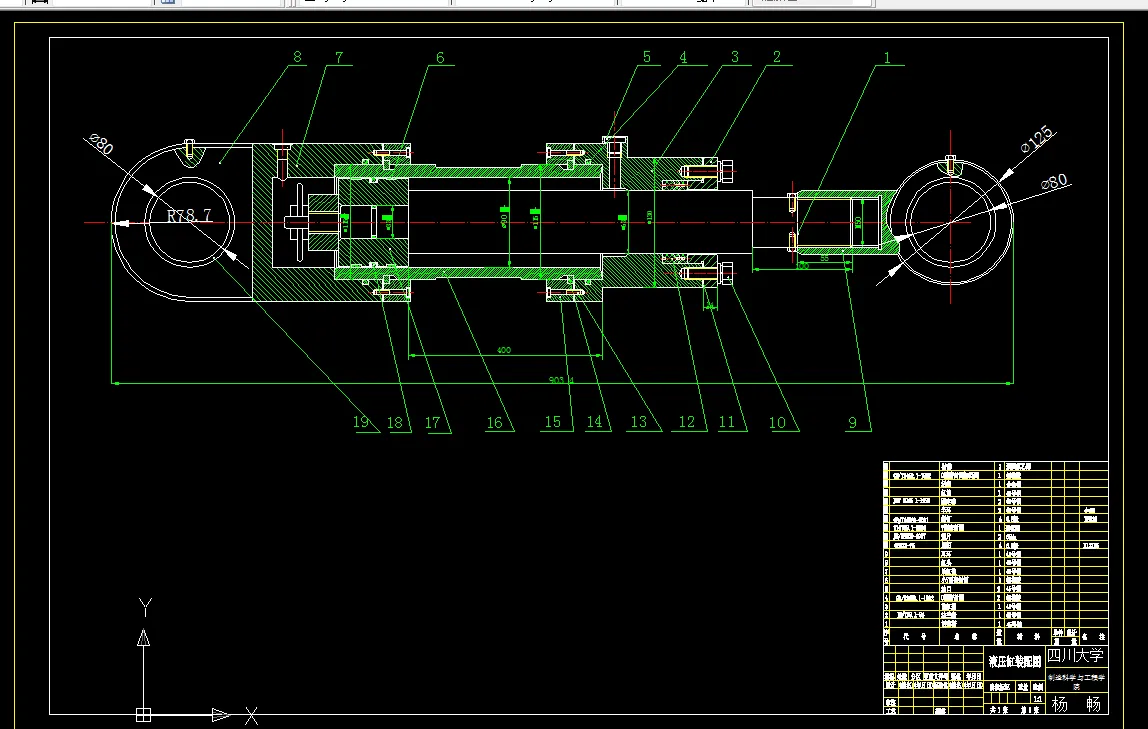
Task: Pick part balloon number 11
Action: [726, 422]
